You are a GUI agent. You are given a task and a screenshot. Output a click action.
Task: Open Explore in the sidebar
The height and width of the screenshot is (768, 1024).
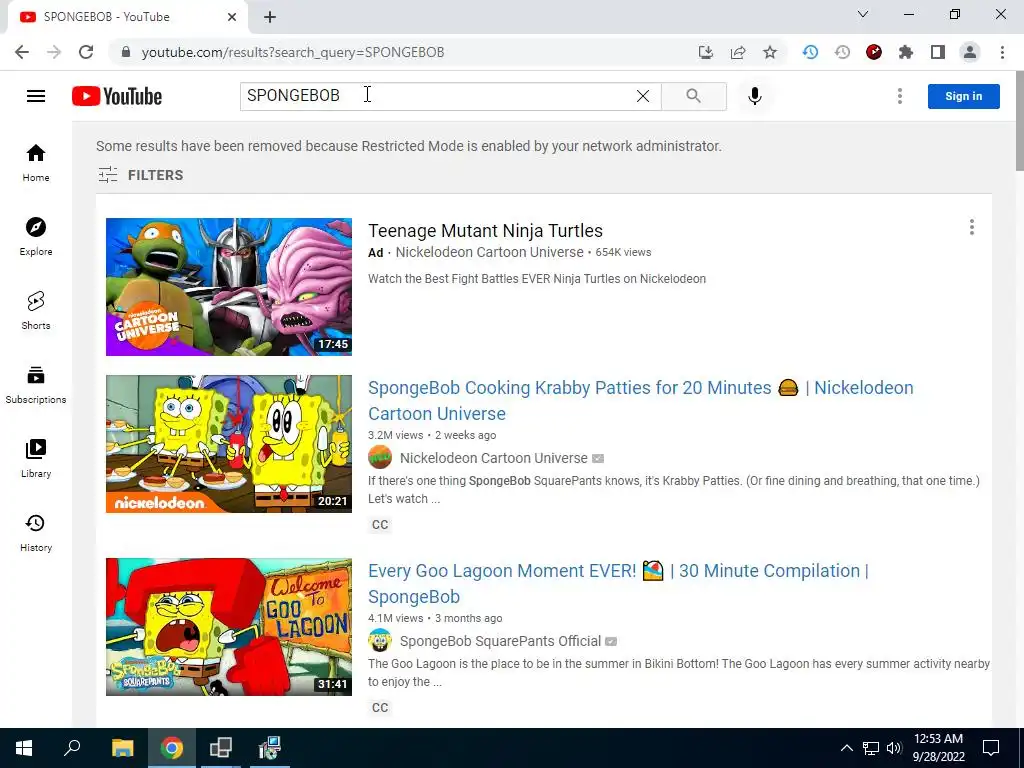(36, 236)
